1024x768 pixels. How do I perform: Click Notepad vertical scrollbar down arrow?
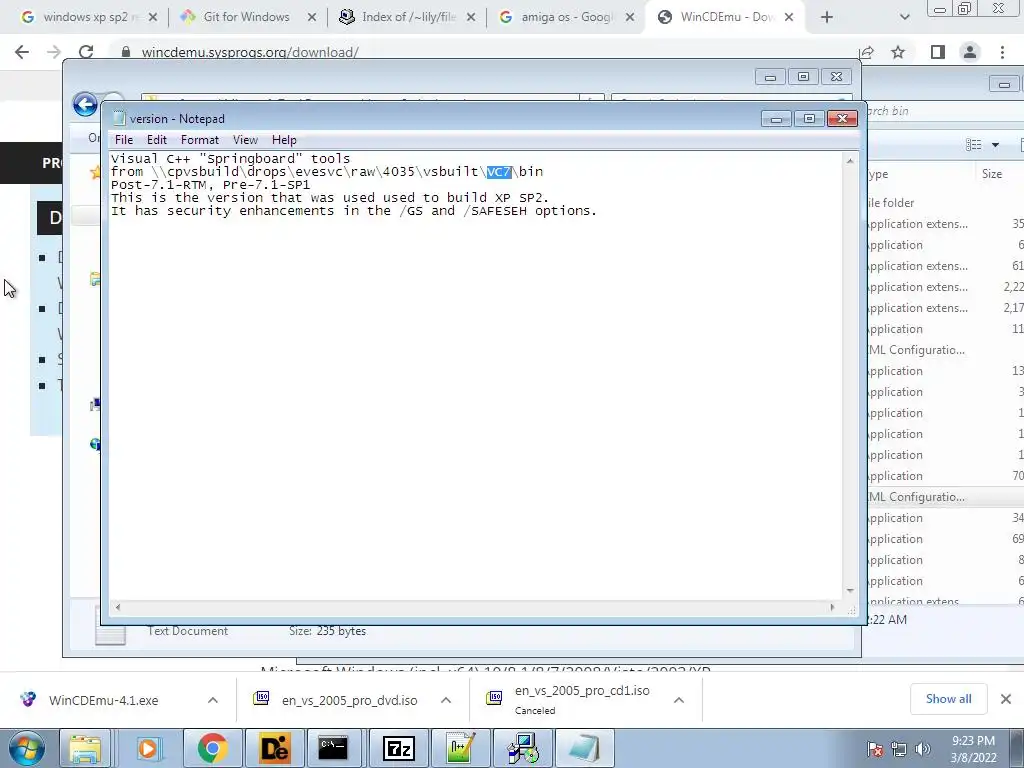tap(850, 590)
